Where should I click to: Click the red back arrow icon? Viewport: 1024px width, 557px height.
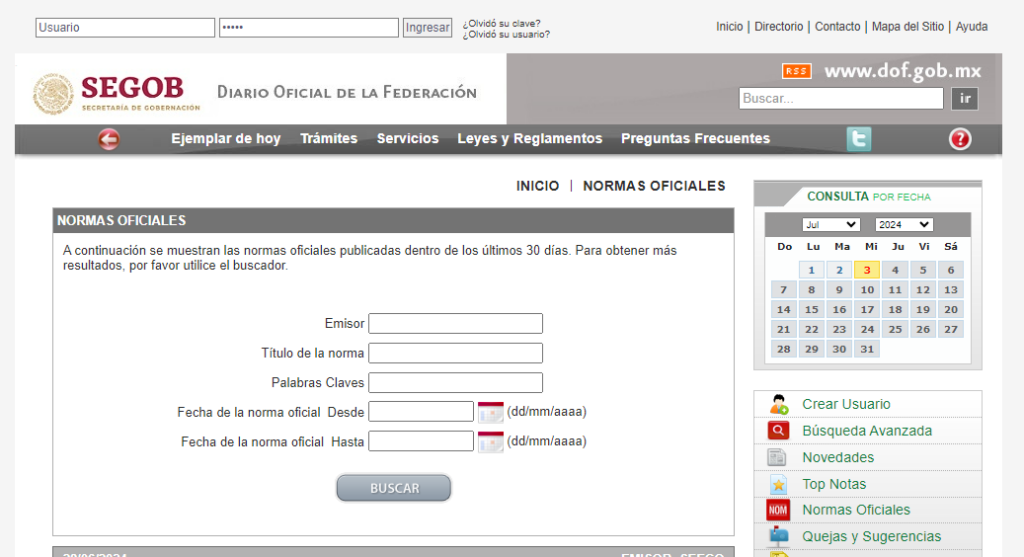(x=109, y=139)
